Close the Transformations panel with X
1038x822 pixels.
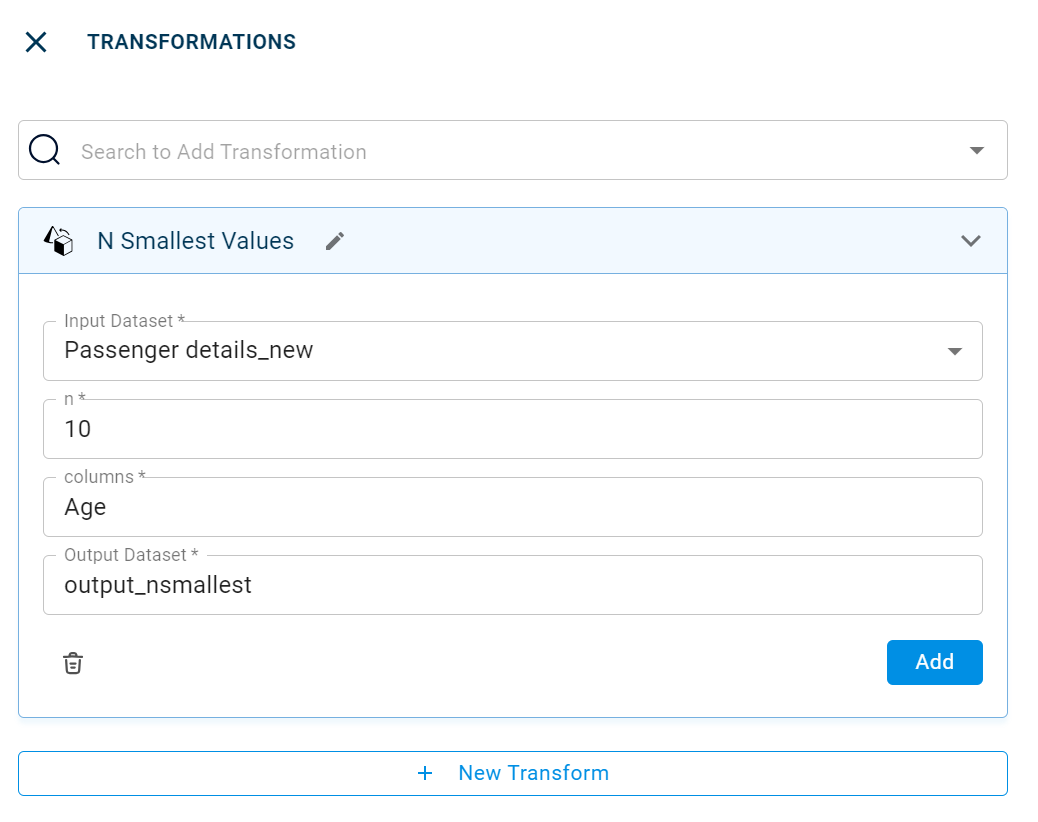pyautogui.click(x=36, y=42)
